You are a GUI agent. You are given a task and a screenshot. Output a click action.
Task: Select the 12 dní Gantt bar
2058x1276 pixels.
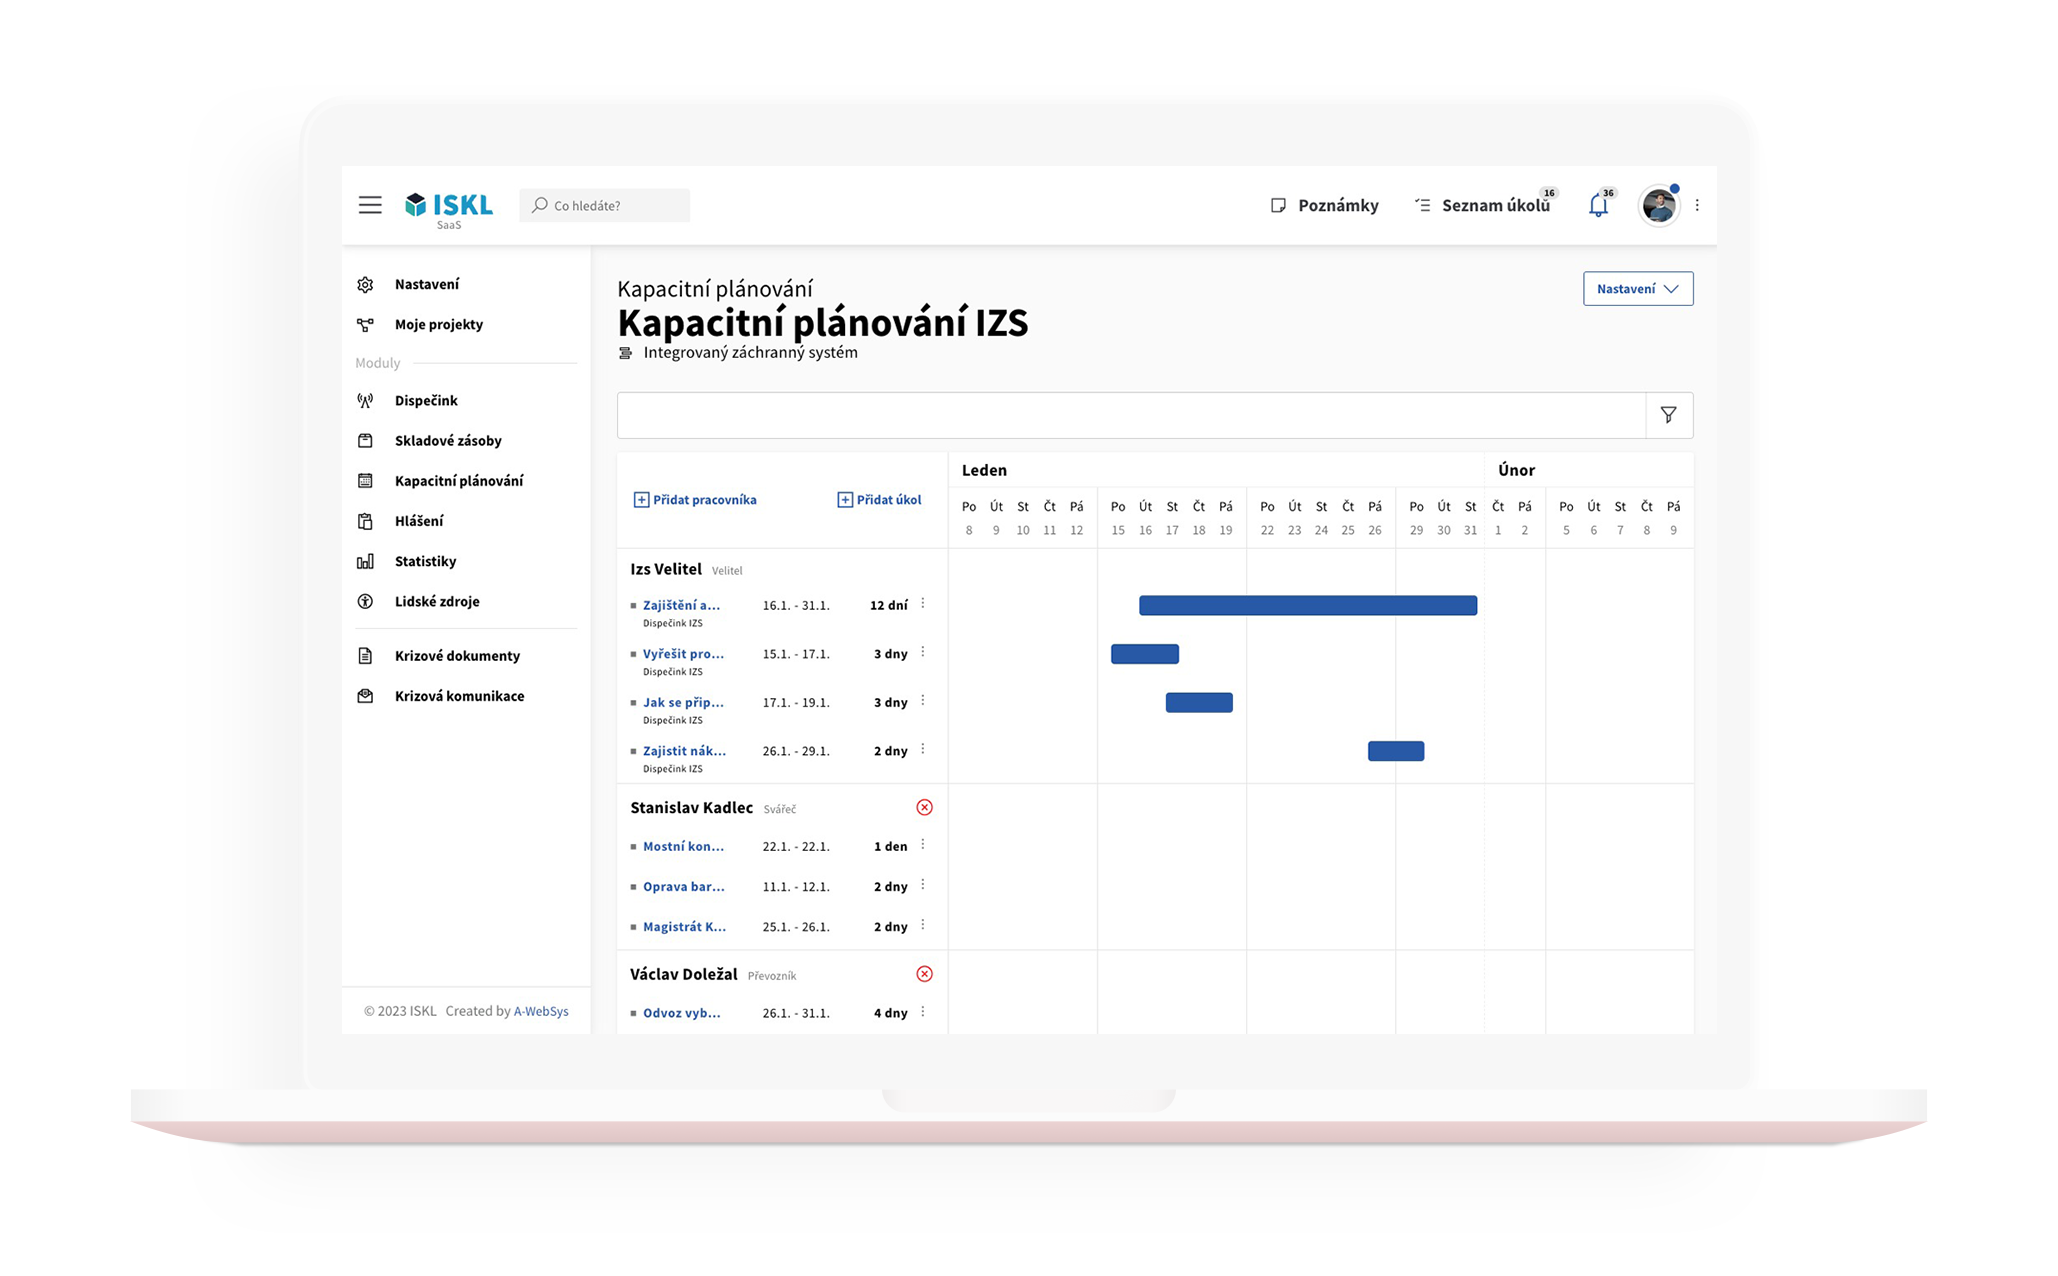[1308, 605]
